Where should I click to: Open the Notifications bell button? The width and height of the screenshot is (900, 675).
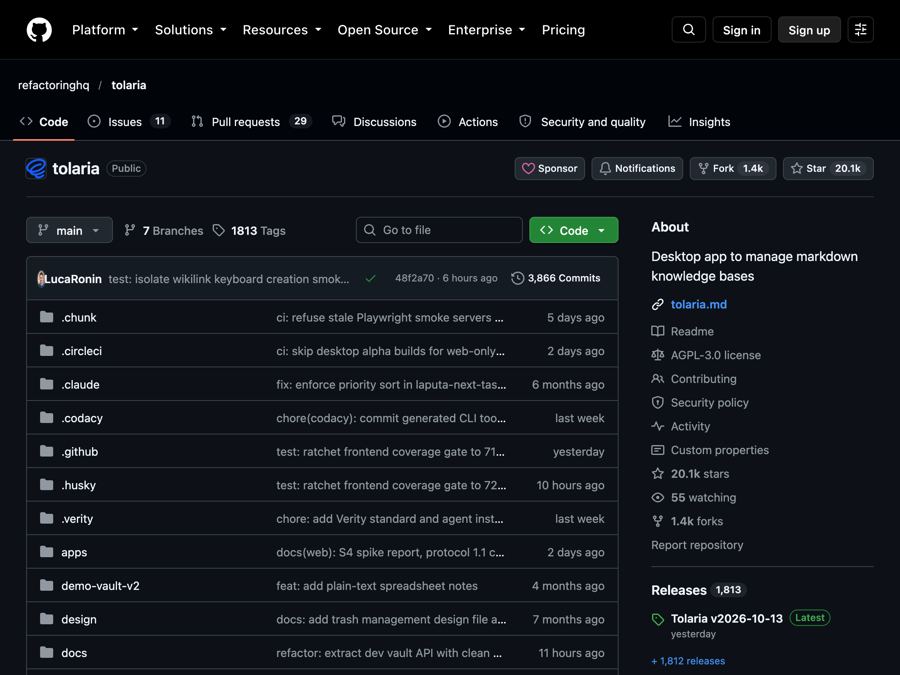click(637, 168)
